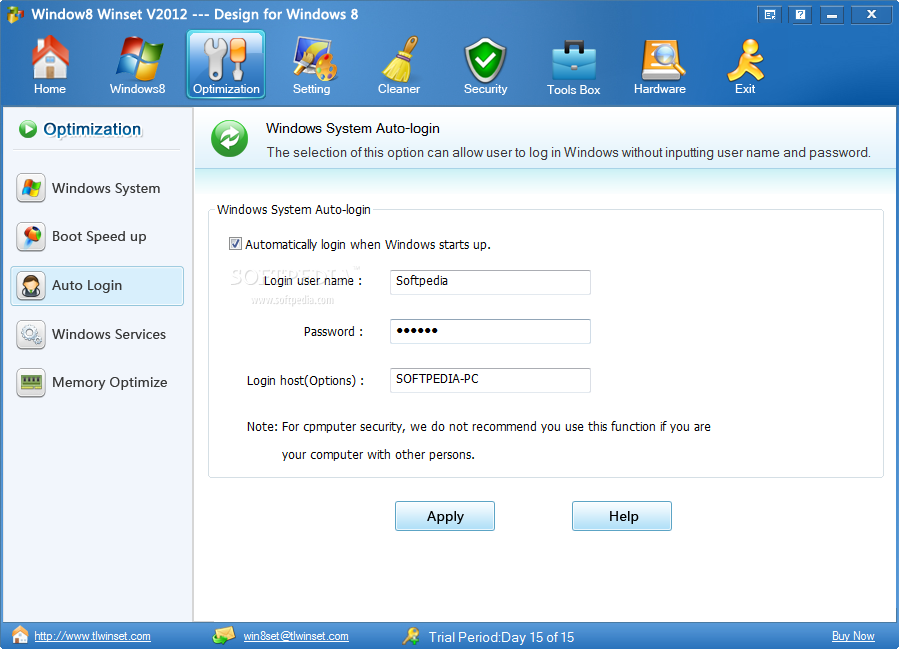899x649 pixels.
Task: Click the envelope email icon
Action: [224, 635]
